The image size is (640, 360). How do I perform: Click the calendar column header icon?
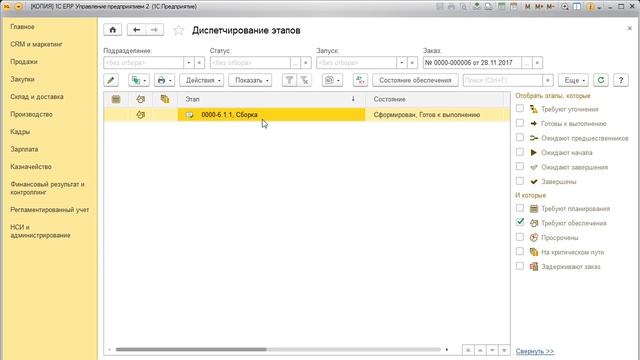coord(116,99)
